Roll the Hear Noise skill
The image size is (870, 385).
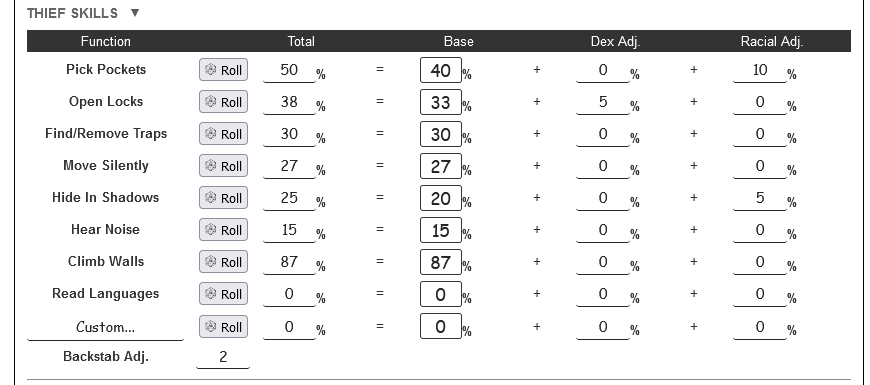[x=224, y=230]
